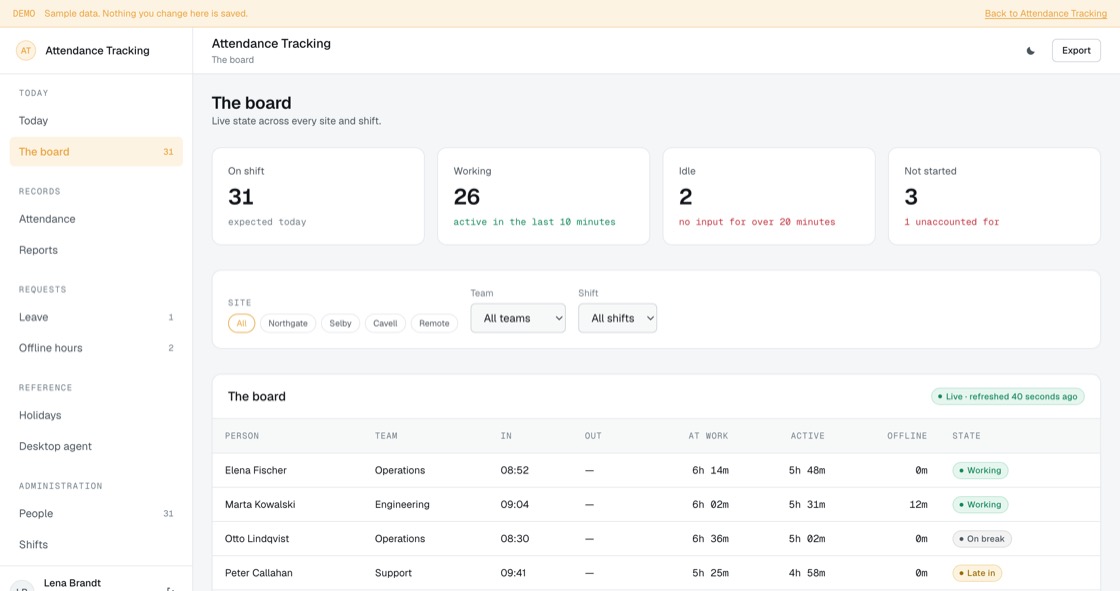
Task: Select the All site filter chip
Action: [x=241, y=323]
